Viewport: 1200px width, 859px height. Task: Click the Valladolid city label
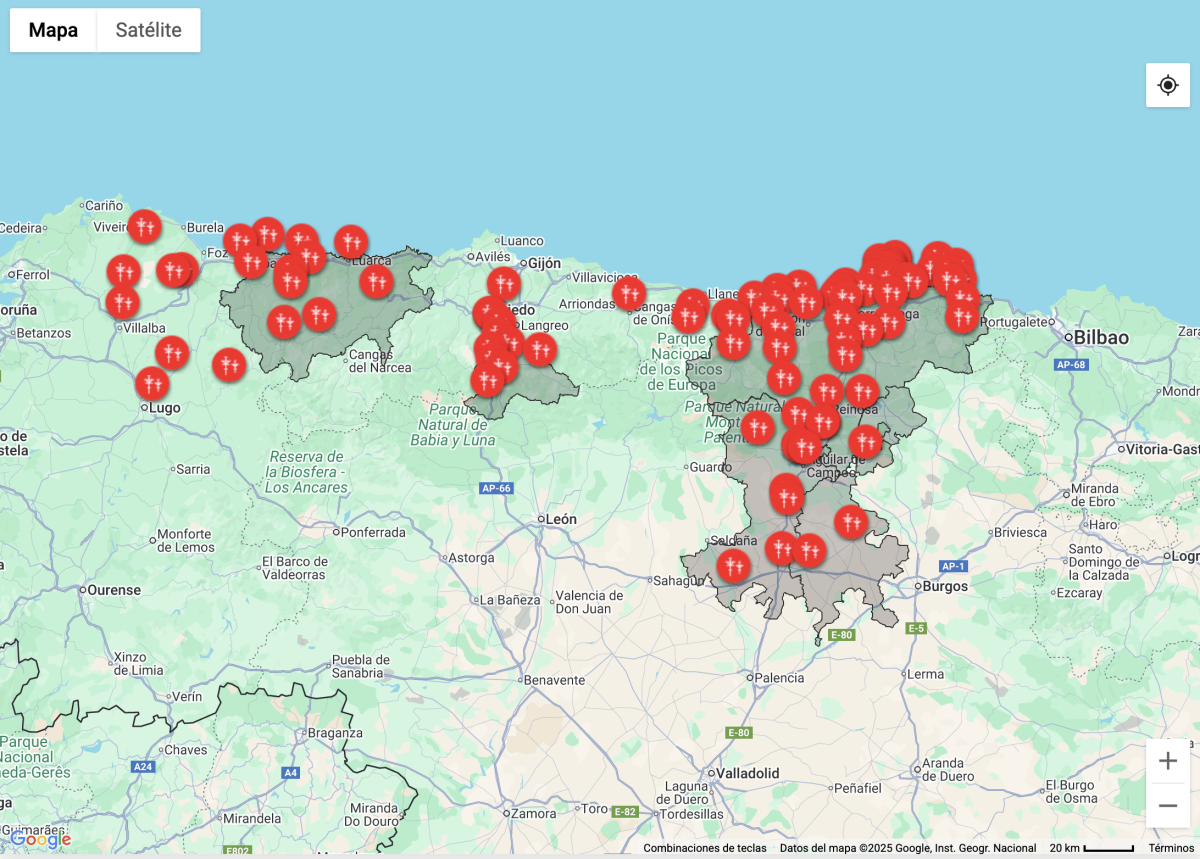pos(746,773)
